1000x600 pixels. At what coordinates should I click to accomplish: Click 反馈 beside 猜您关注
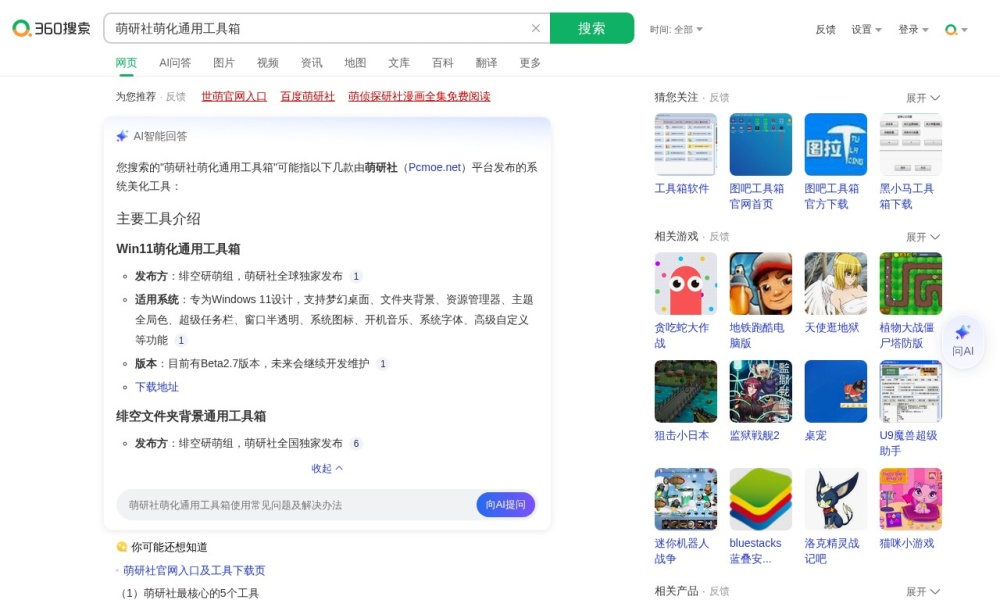pos(719,98)
